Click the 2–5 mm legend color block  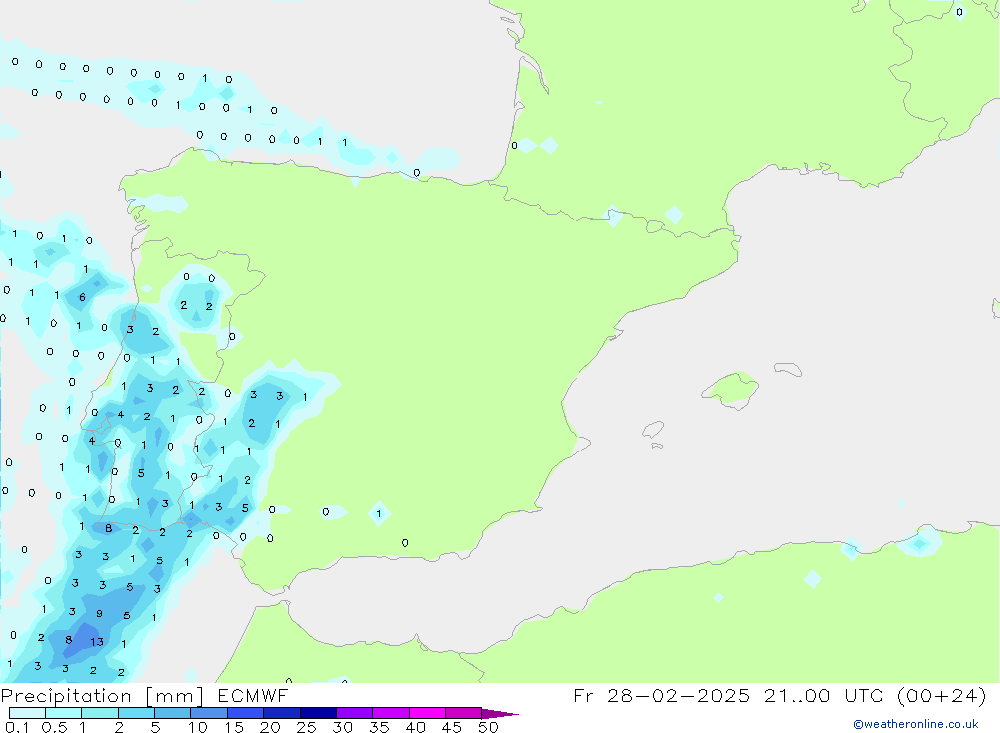coord(136,713)
